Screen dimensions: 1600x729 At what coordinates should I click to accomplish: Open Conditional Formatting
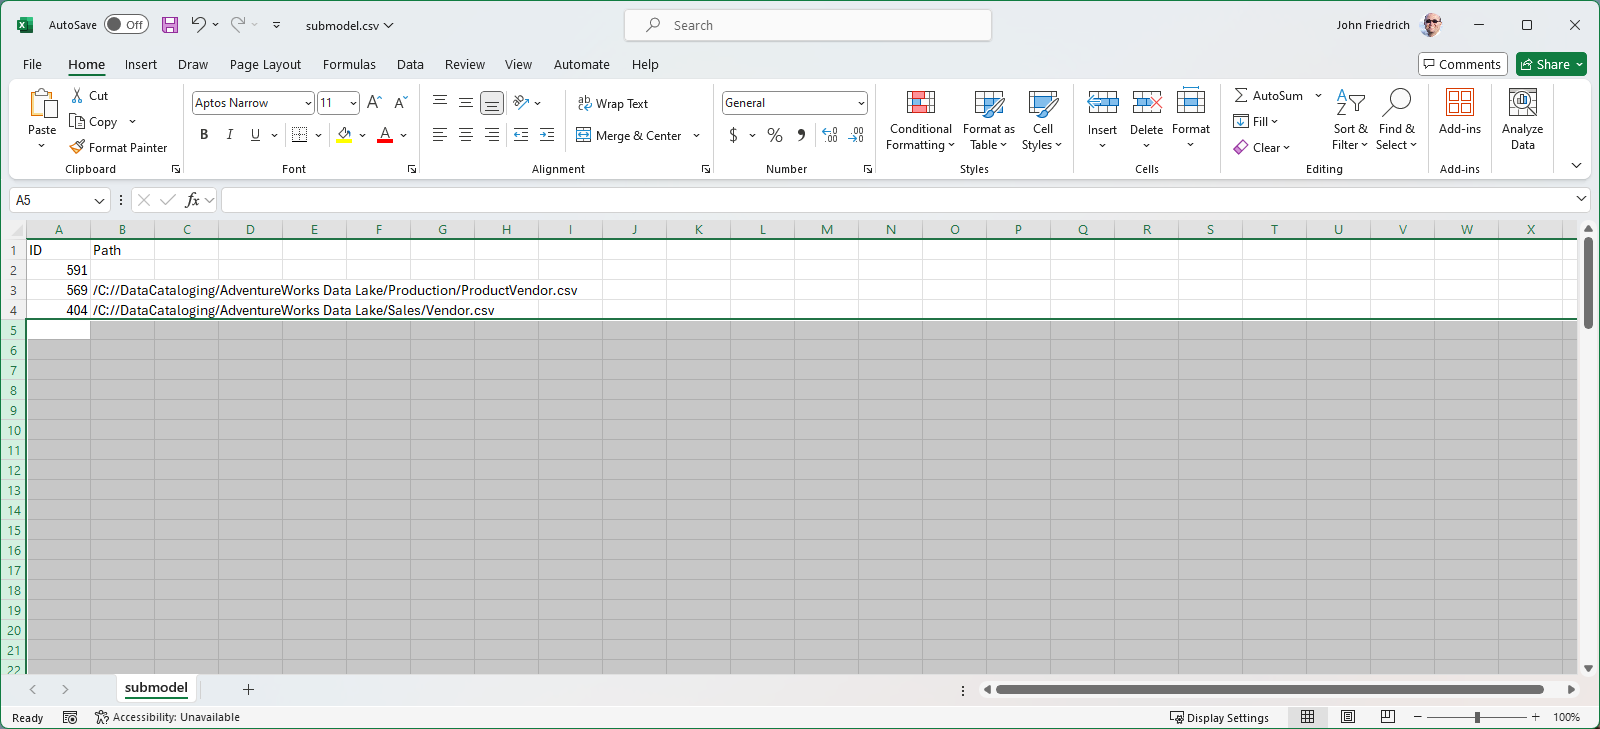click(x=920, y=119)
